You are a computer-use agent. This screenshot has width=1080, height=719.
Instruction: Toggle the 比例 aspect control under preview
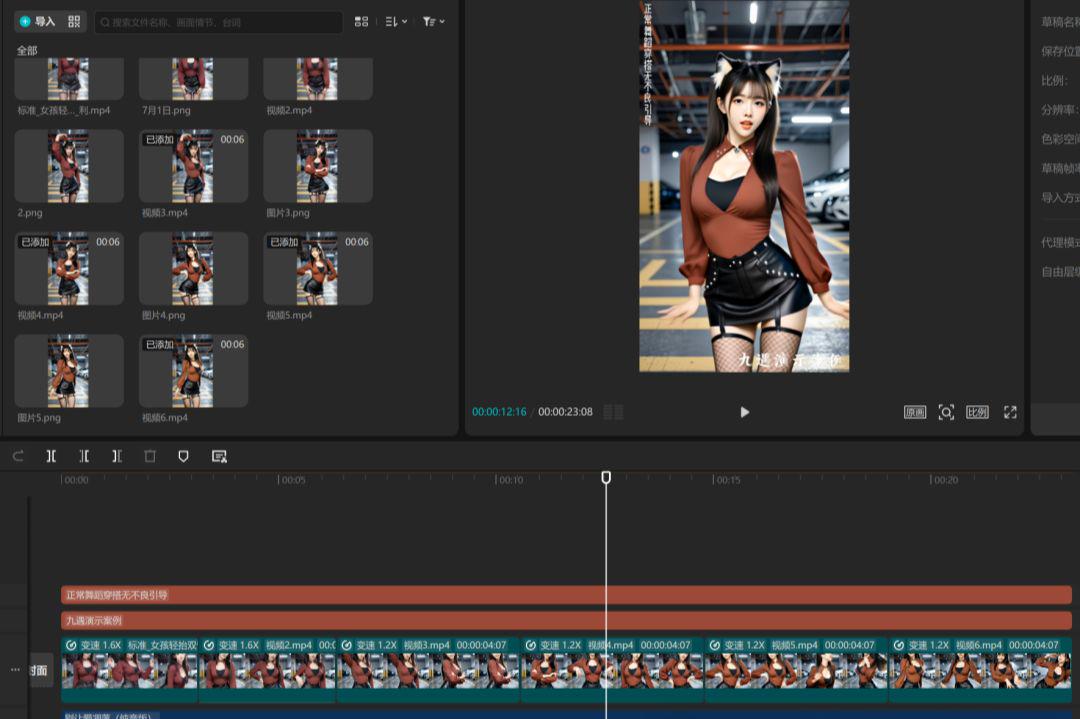coord(976,412)
